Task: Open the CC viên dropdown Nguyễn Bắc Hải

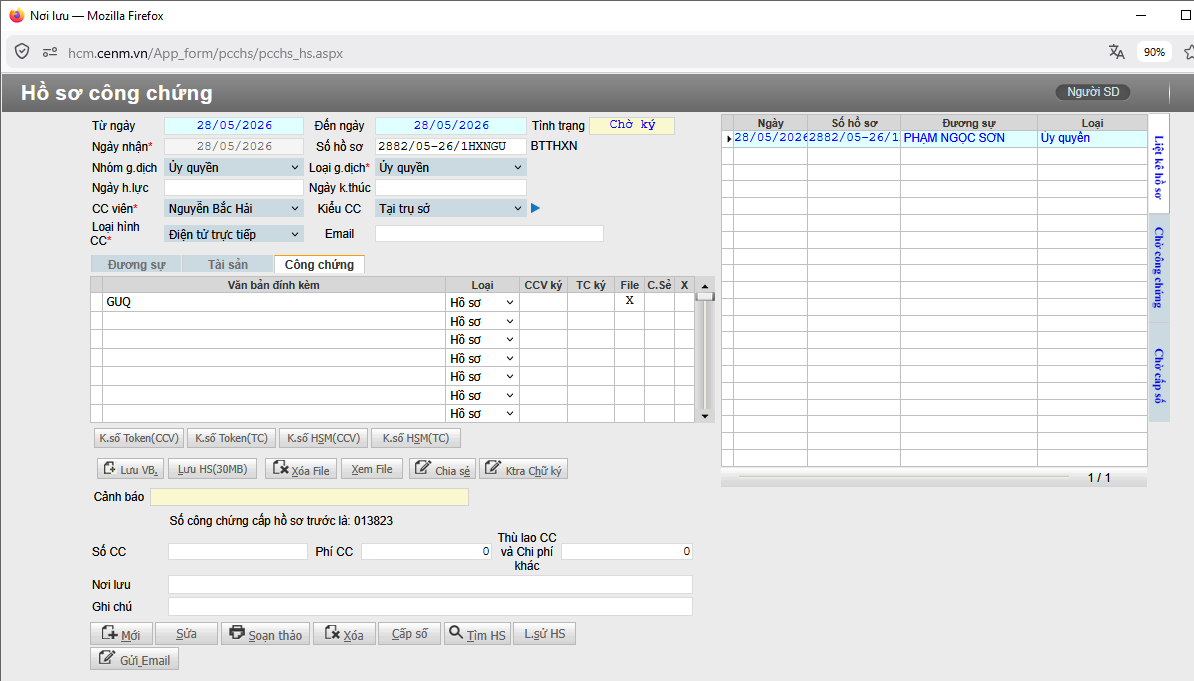Action: pyautogui.click(x=233, y=209)
